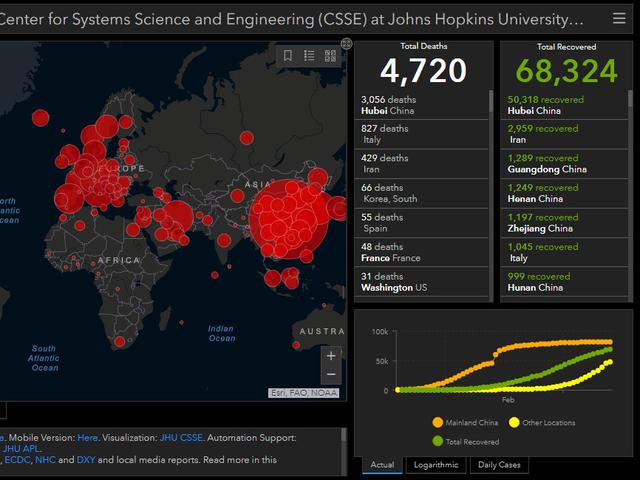
Task: Open the basemap gallery grid icon
Action: pyautogui.click(x=330, y=56)
